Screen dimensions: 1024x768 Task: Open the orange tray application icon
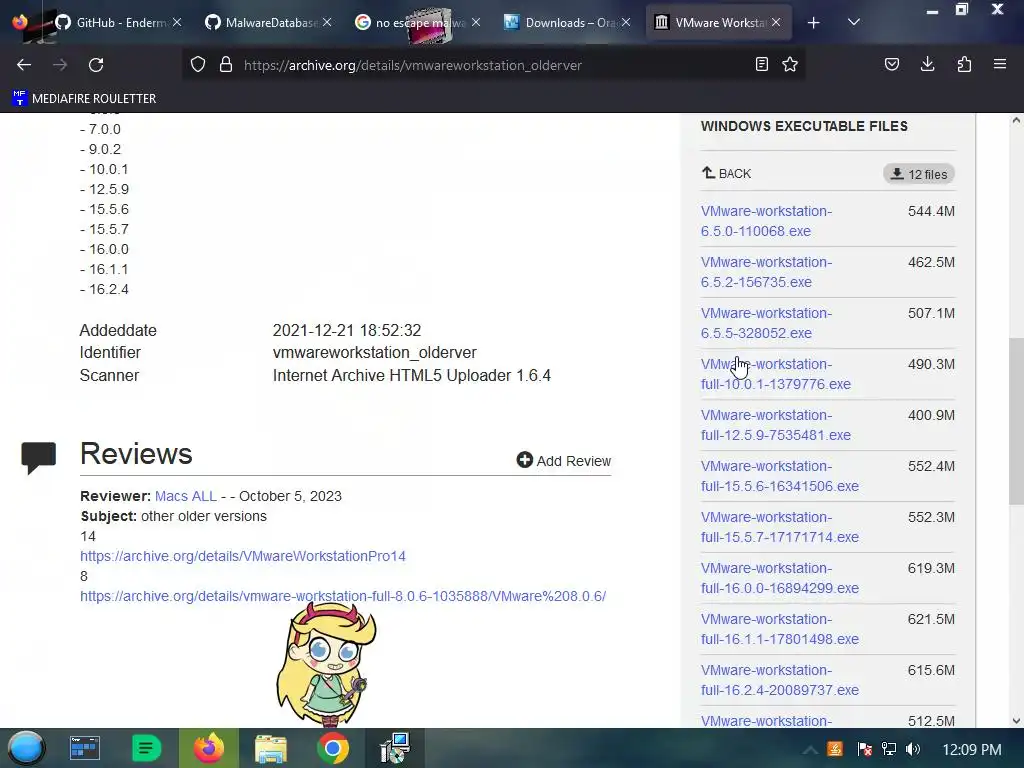(835, 749)
